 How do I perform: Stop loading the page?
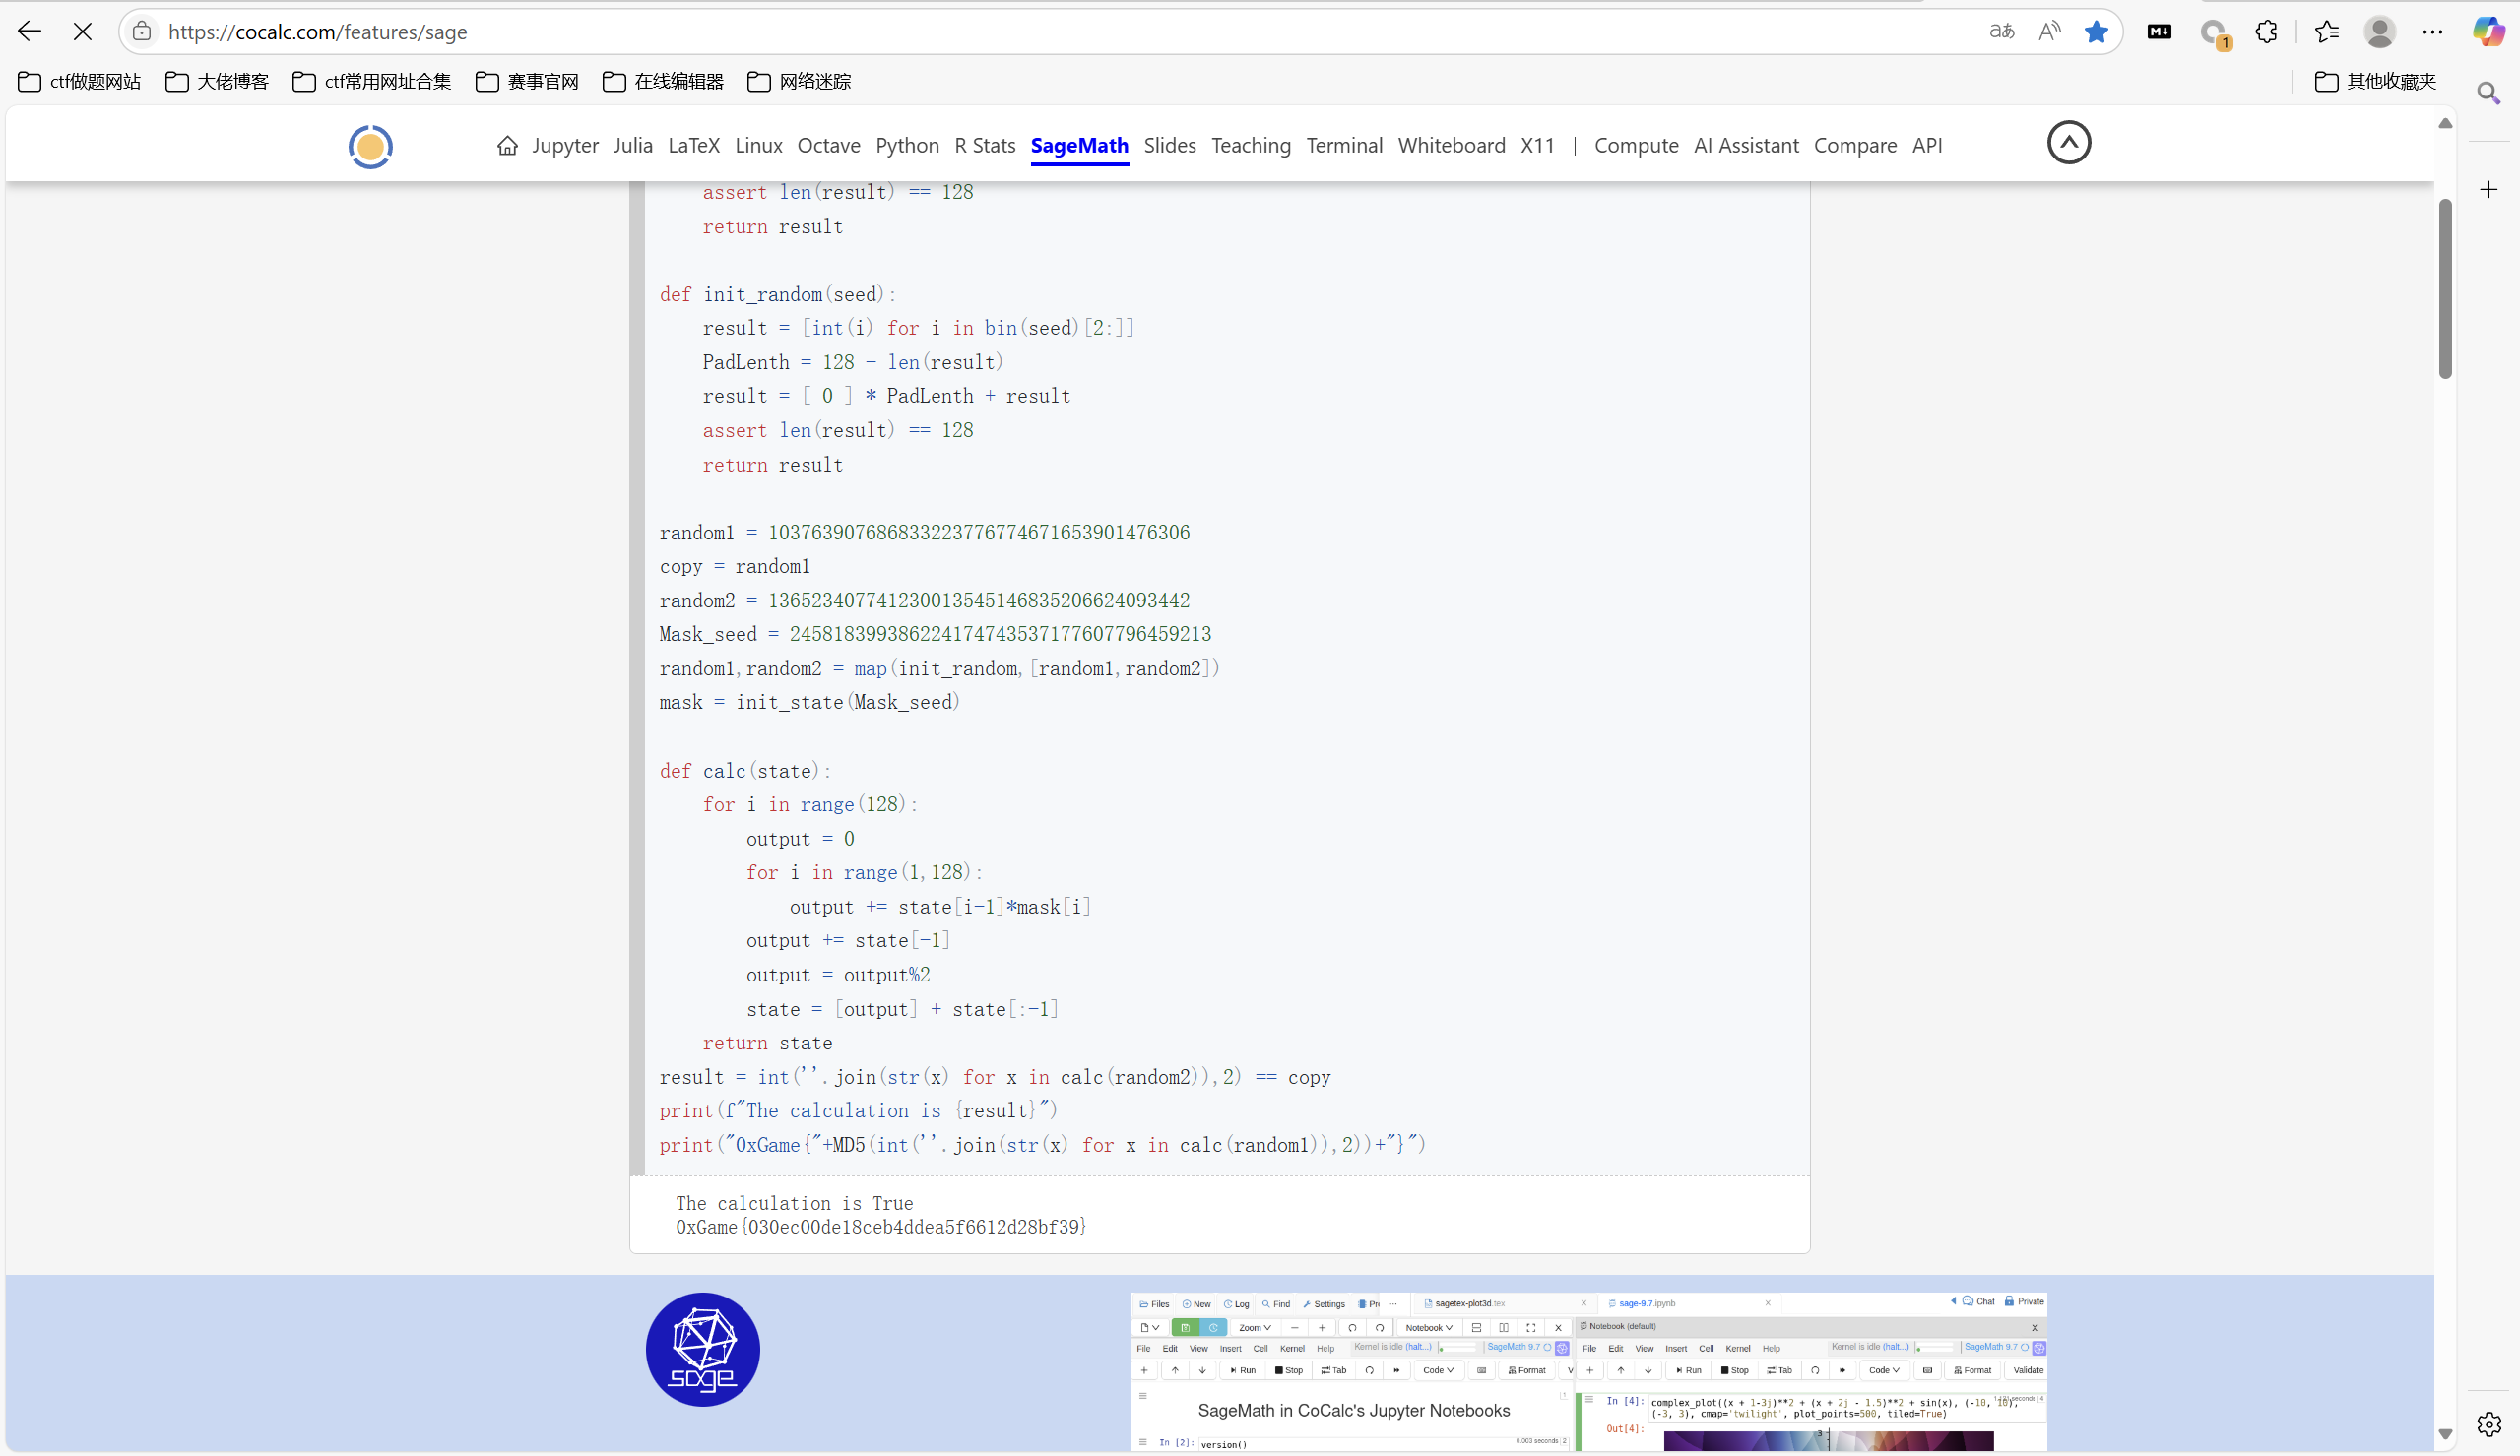click(83, 31)
